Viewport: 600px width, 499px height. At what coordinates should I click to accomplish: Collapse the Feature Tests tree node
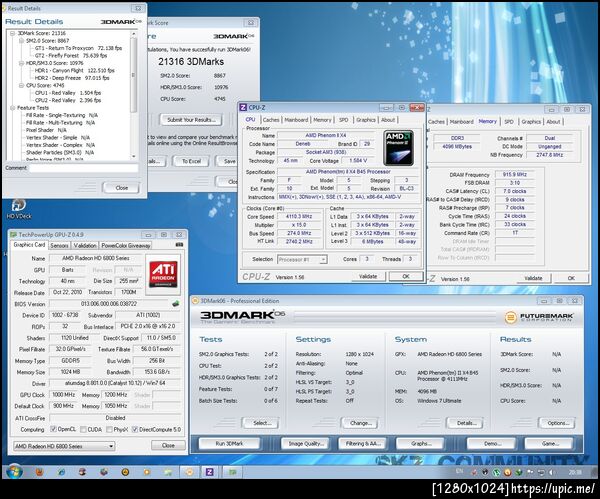pyautogui.click(x=13, y=108)
